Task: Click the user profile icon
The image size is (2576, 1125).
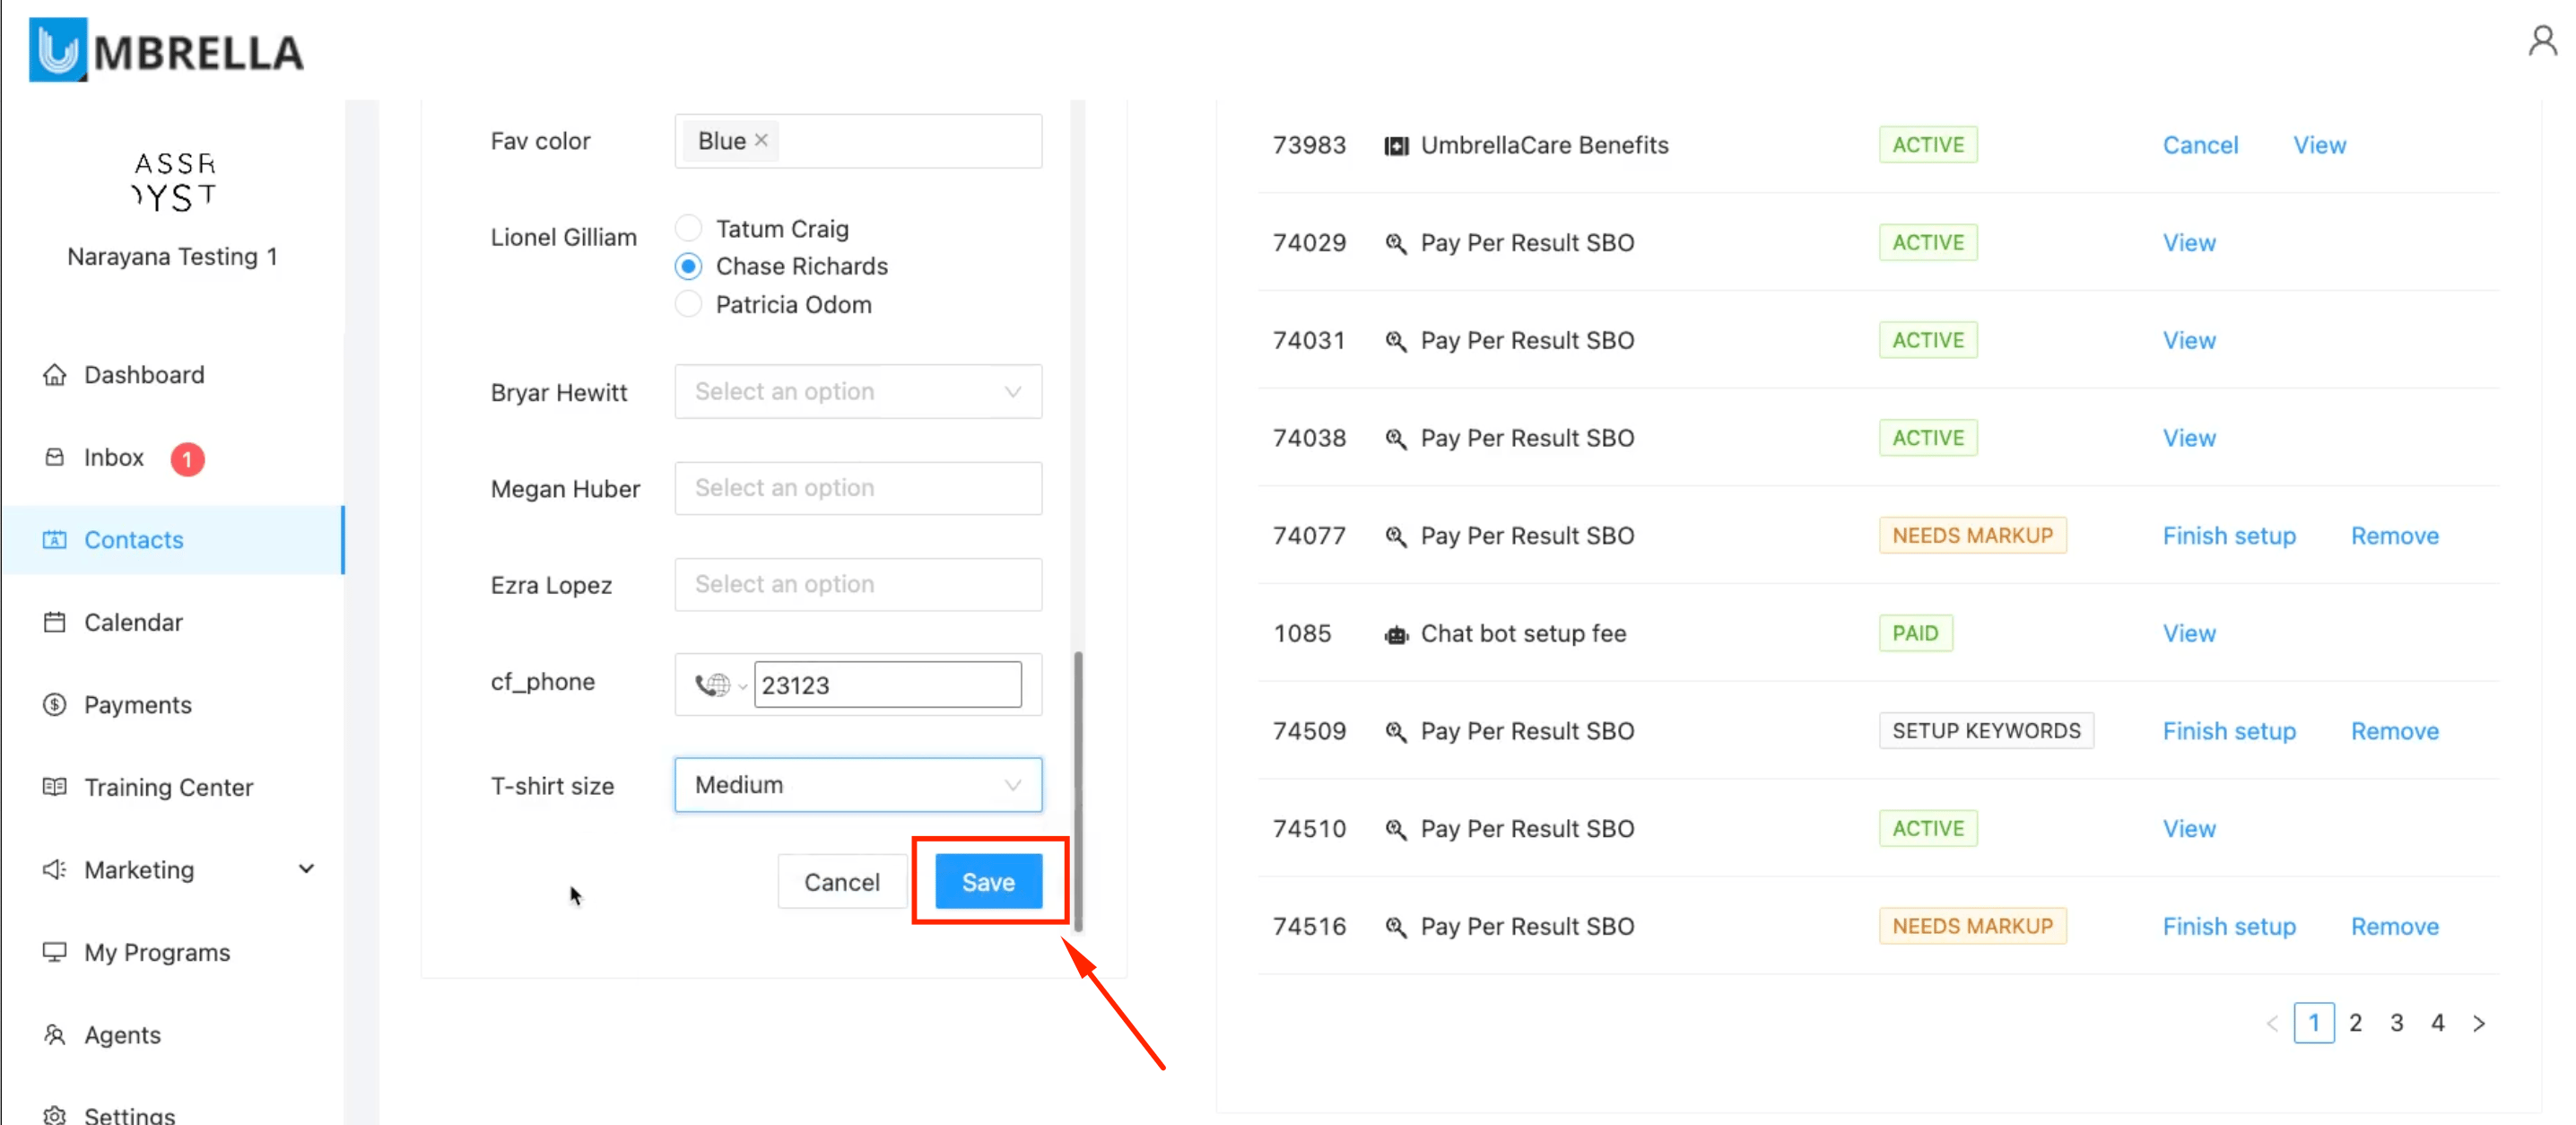Action: (2541, 42)
